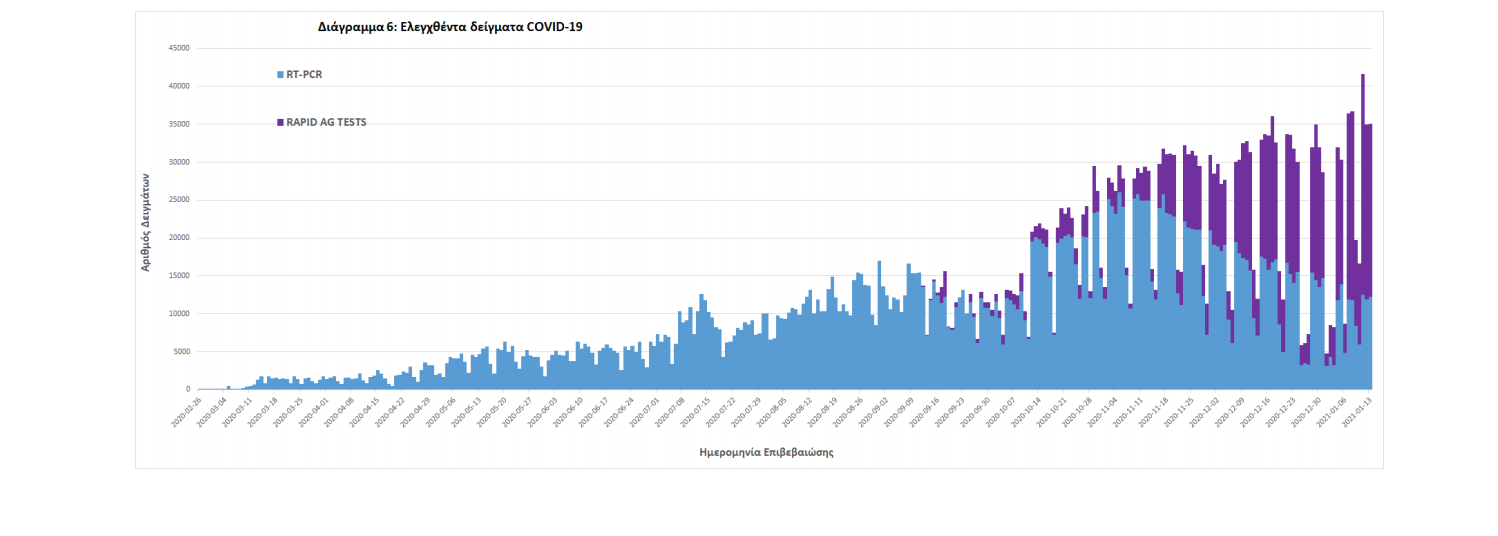
Task: Select the horizontal axis title 'Ημερομηνία Επιβεβαίωσης'
Action: [766, 452]
